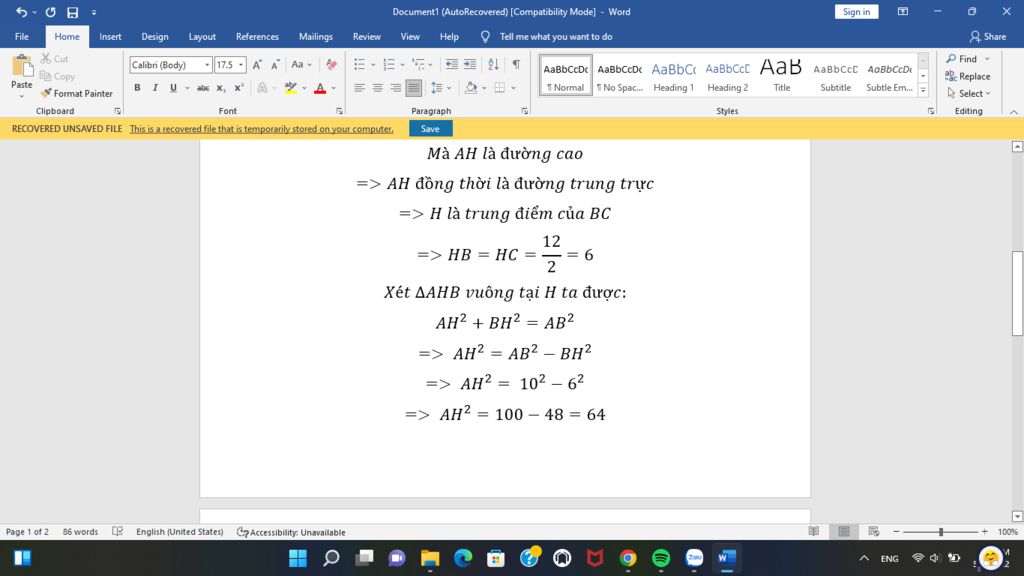Increase font size with Grow Font icon
Image resolution: width=1024 pixels, height=576 pixels.
(x=257, y=65)
